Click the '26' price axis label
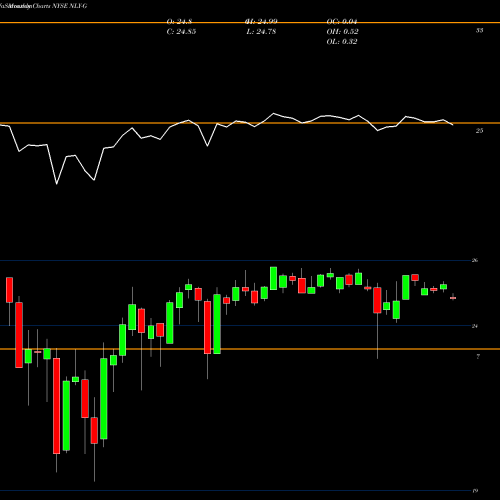 tap(475, 260)
